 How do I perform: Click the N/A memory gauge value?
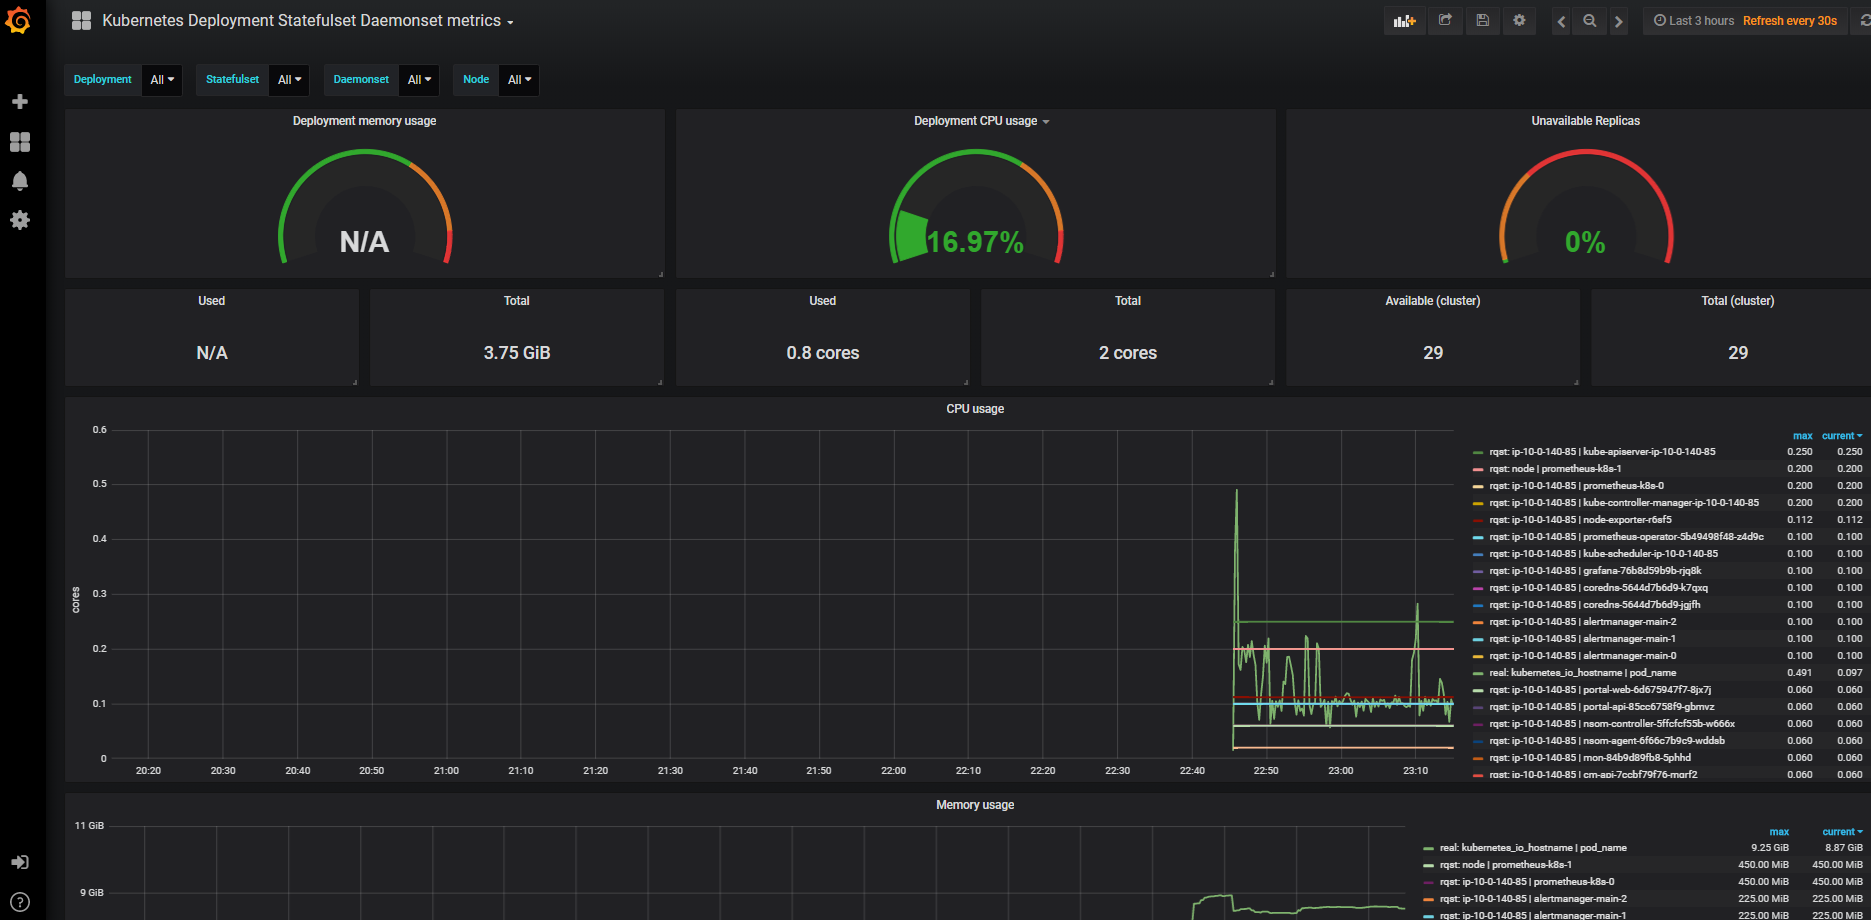click(x=364, y=242)
